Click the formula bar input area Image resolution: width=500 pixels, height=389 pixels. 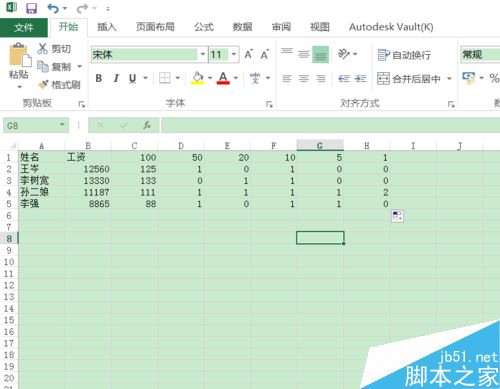(330, 125)
